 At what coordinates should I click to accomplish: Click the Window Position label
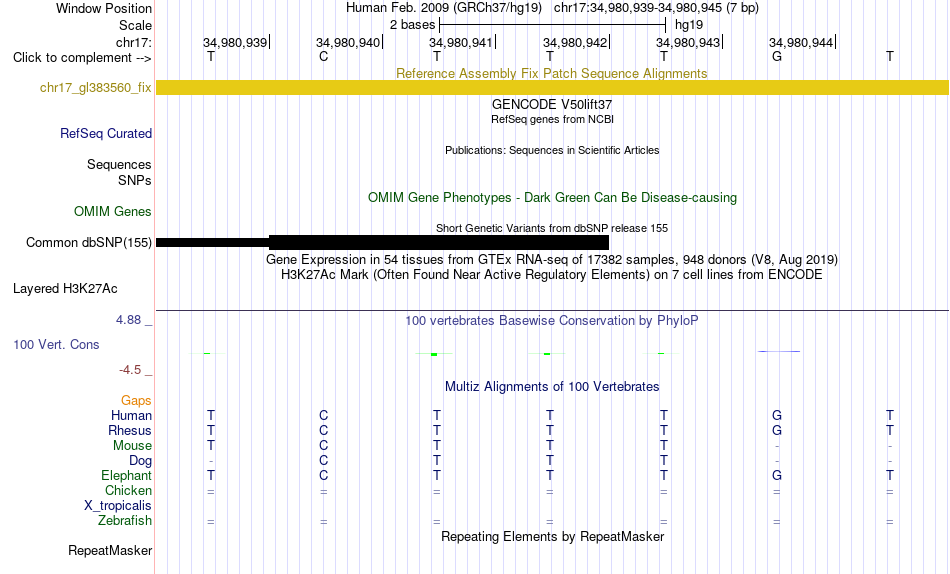coord(104,8)
